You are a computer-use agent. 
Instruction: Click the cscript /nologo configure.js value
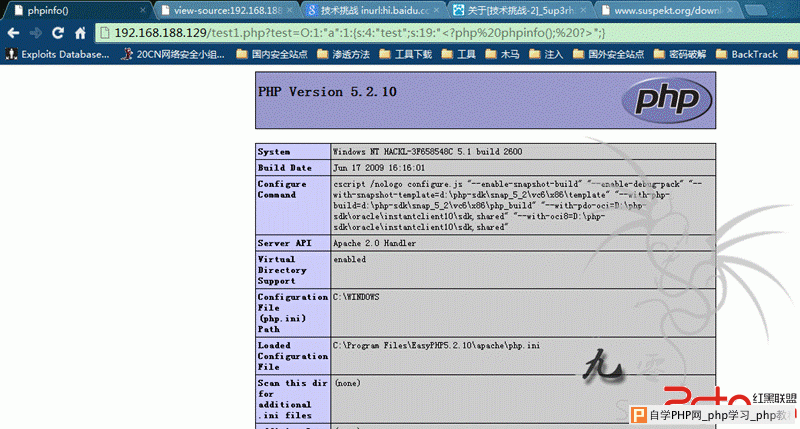pos(517,206)
